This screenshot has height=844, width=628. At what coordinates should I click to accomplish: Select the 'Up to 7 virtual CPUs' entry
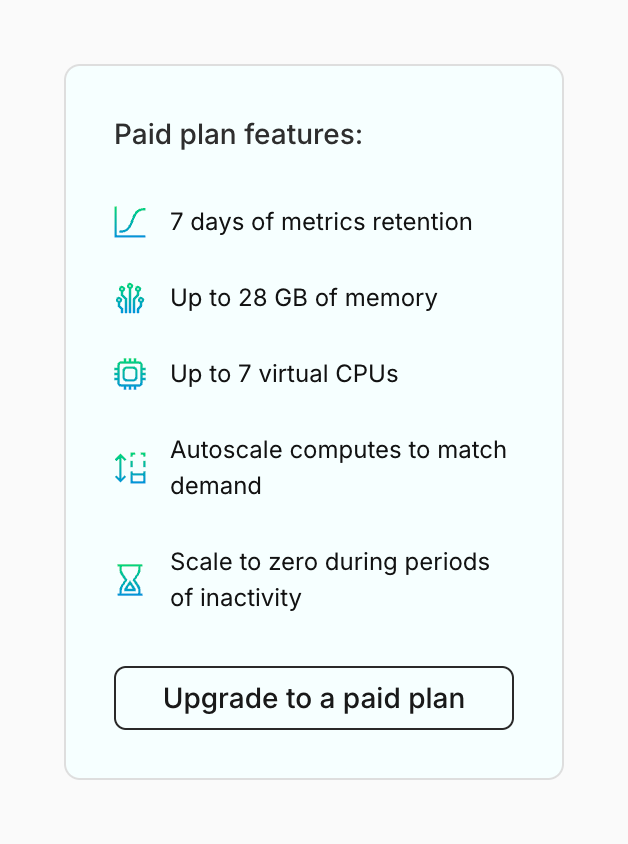click(x=286, y=373)
